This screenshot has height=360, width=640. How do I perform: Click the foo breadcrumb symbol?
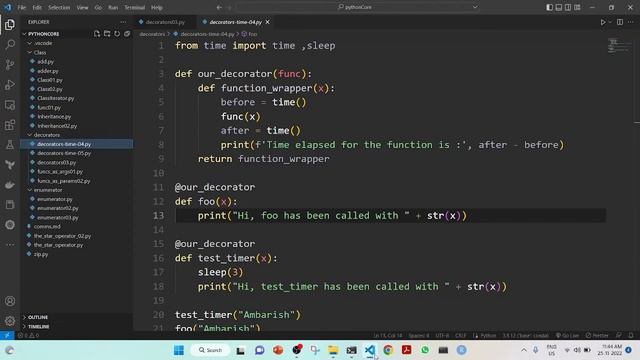tap(249, 34)
